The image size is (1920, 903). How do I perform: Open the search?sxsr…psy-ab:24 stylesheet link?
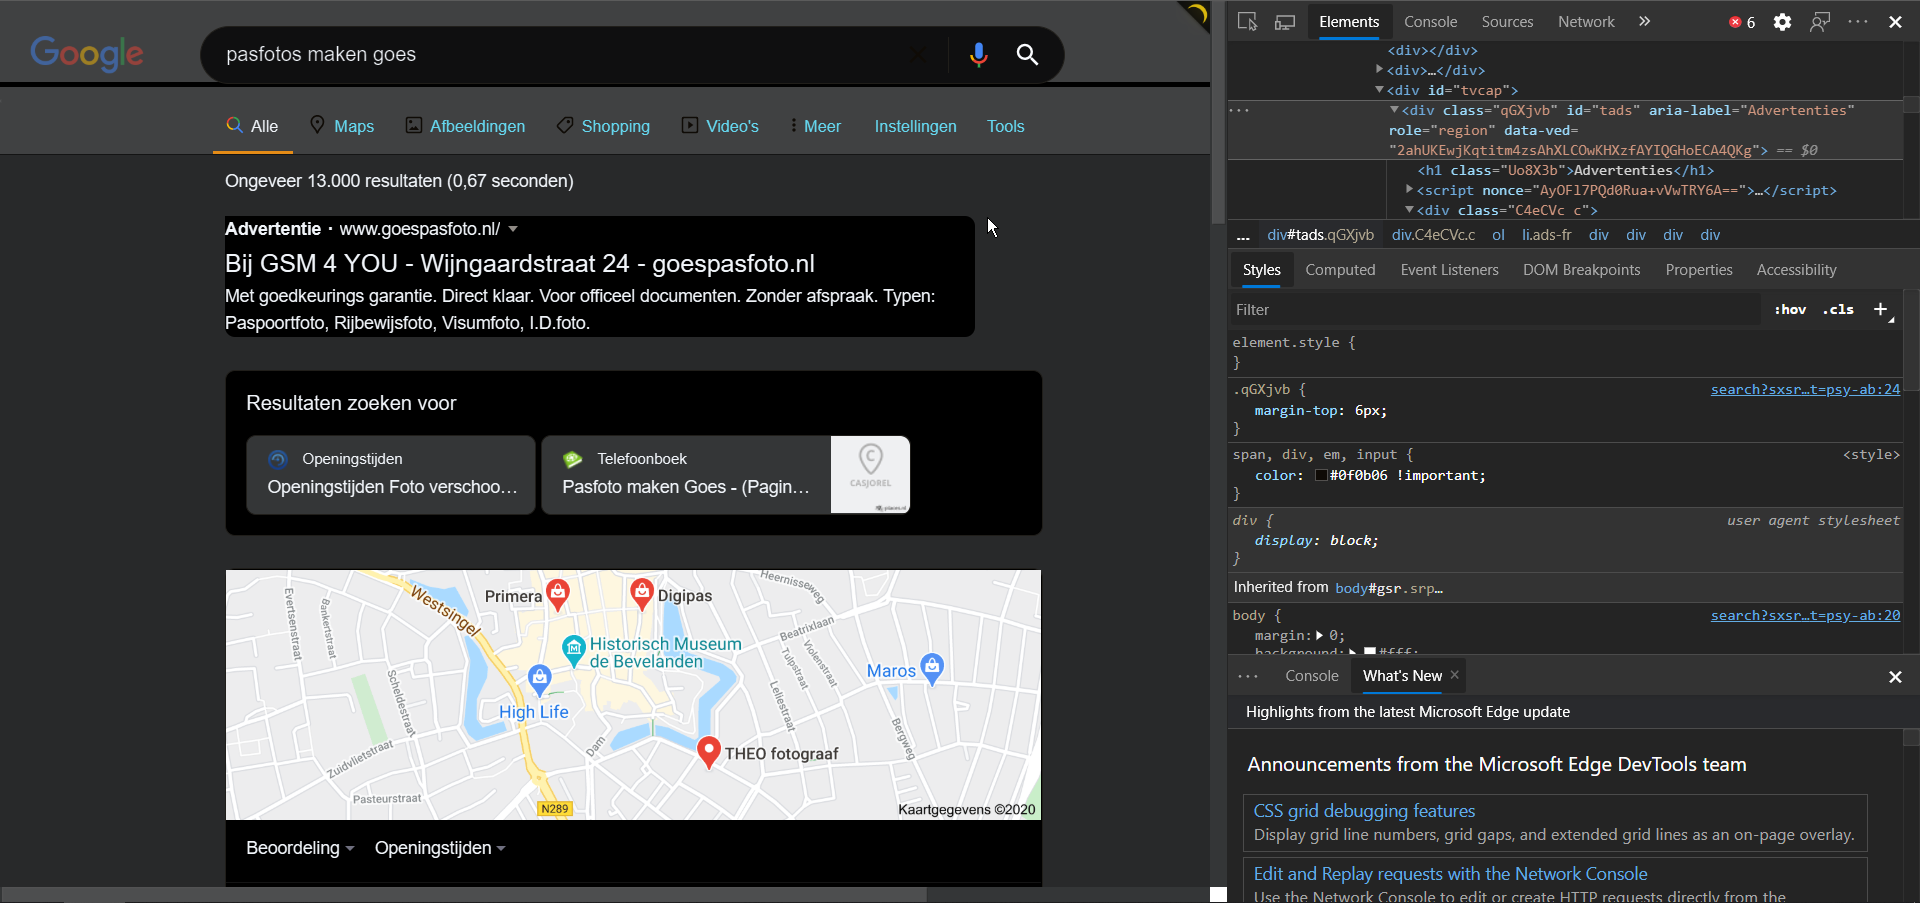[x=1805, y=389]
